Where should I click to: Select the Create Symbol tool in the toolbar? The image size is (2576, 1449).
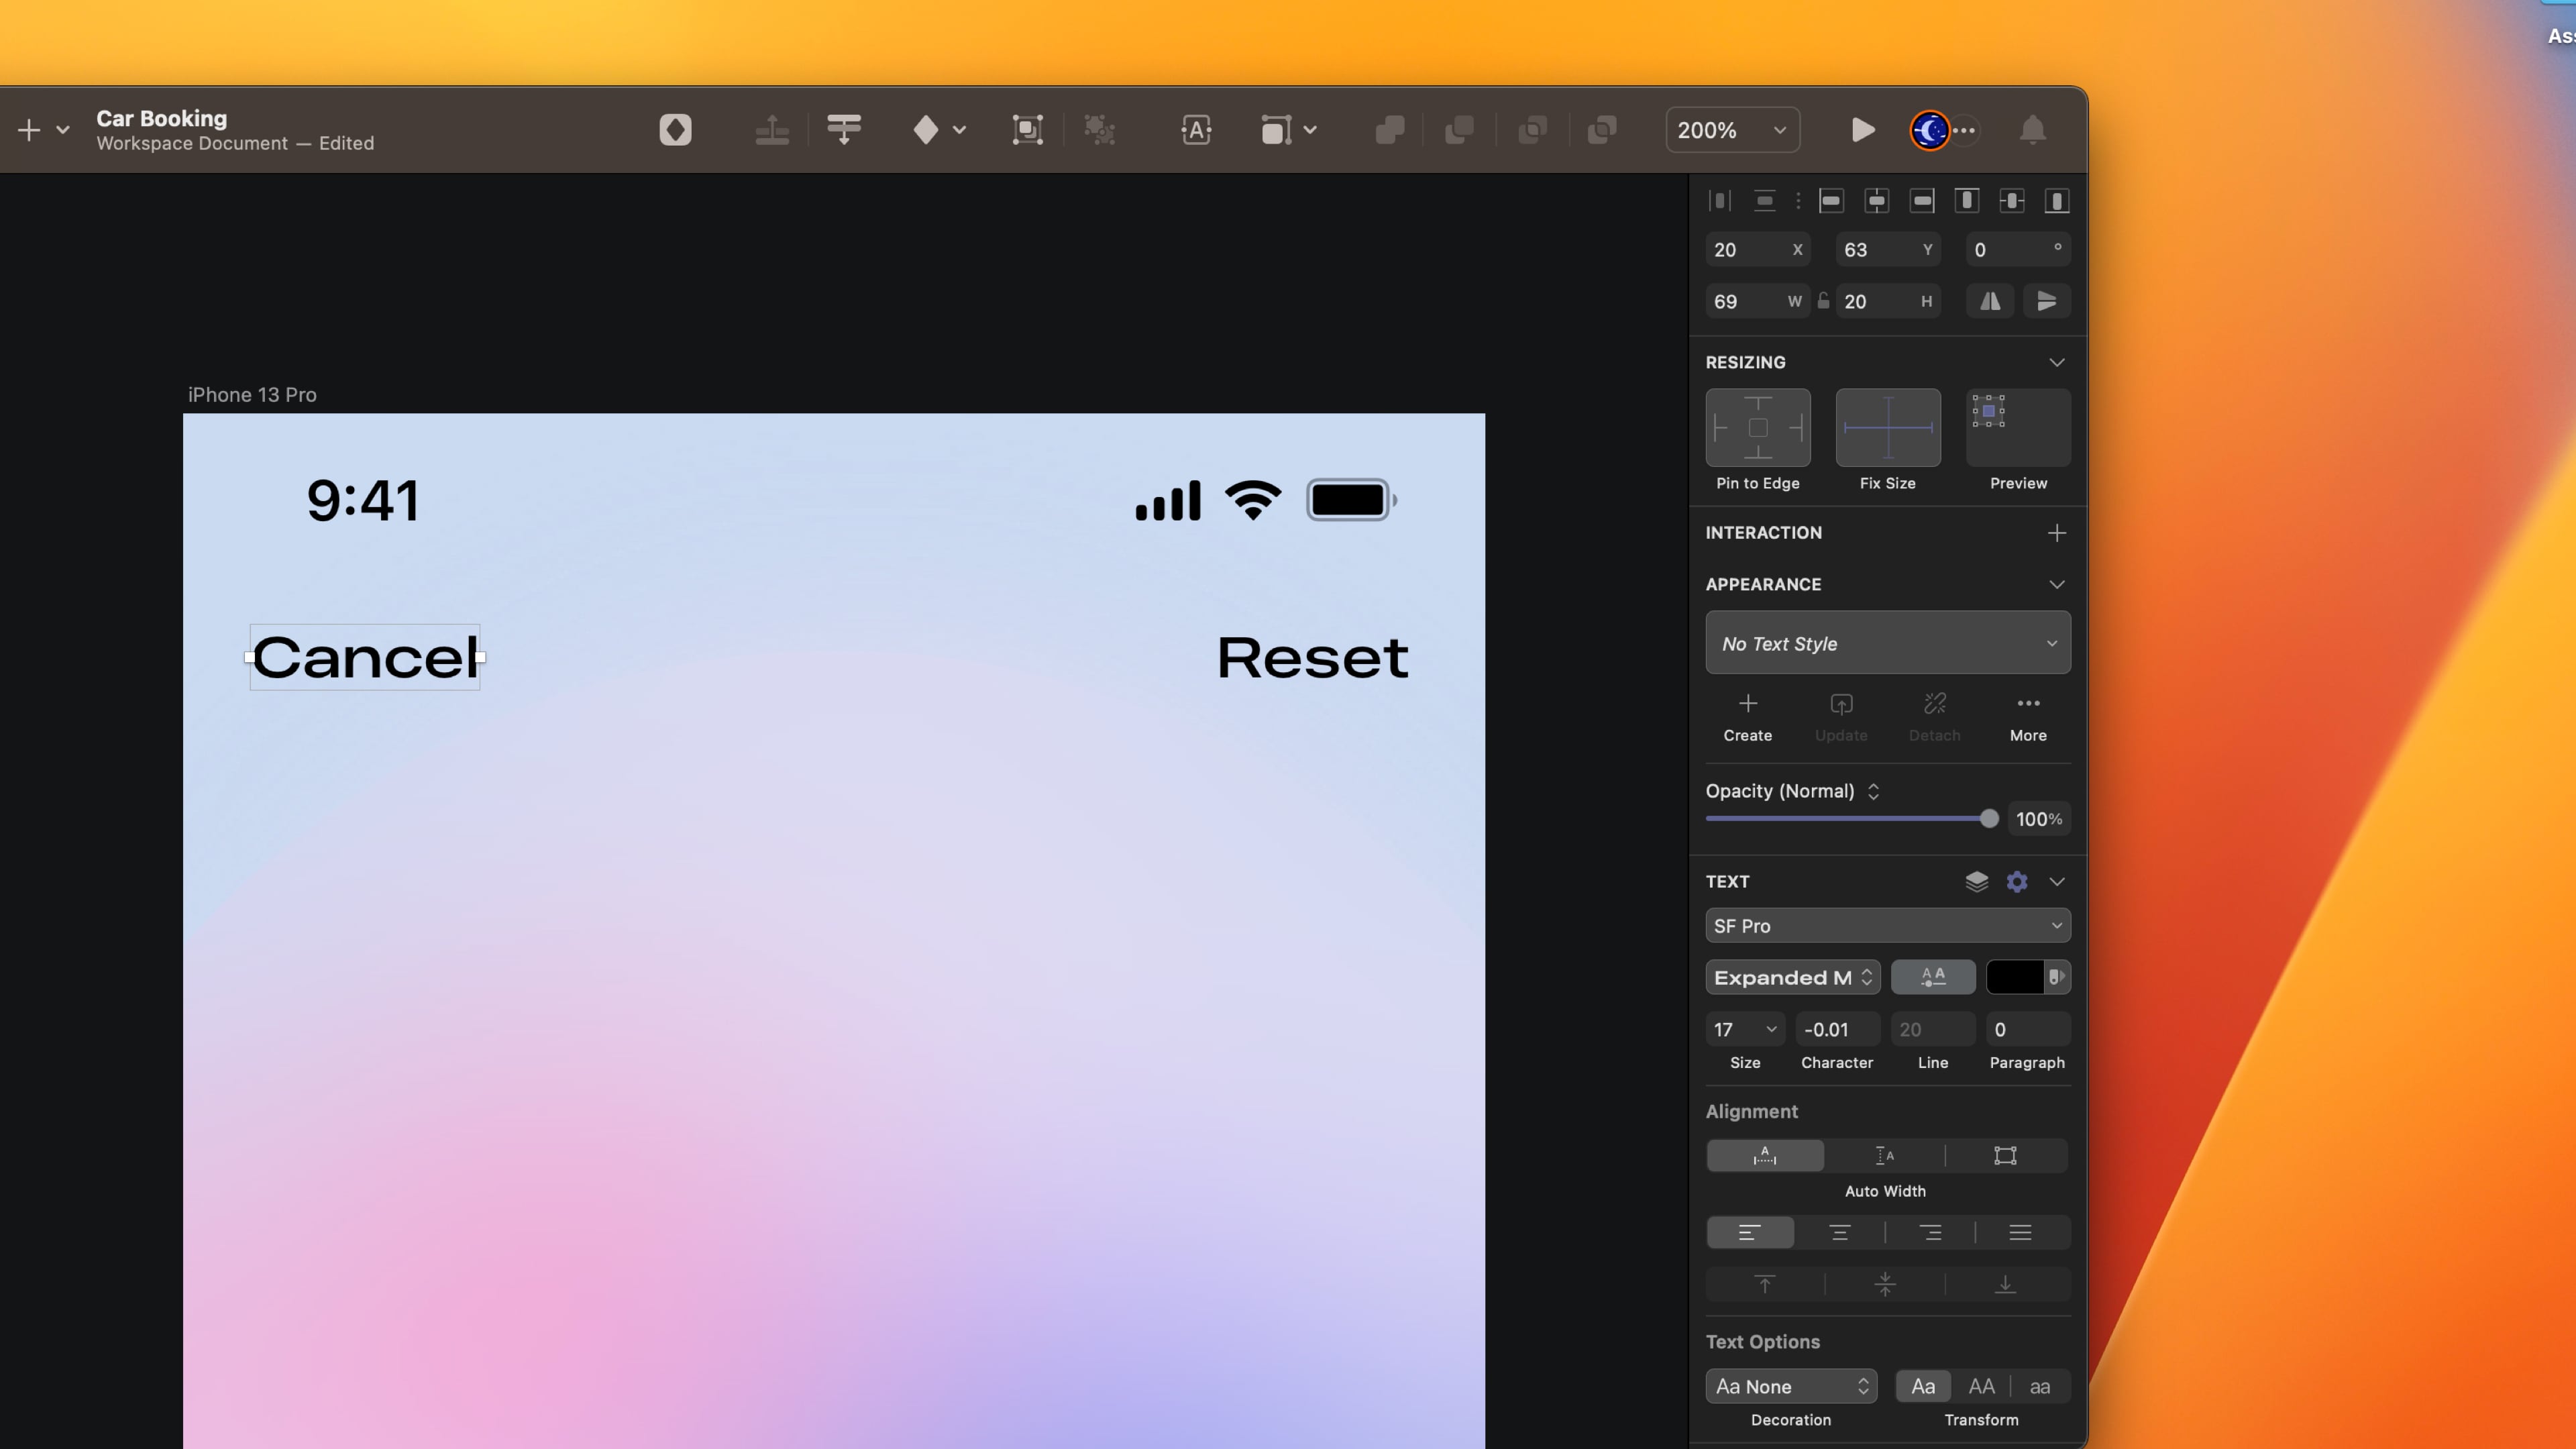click(675, 130)
